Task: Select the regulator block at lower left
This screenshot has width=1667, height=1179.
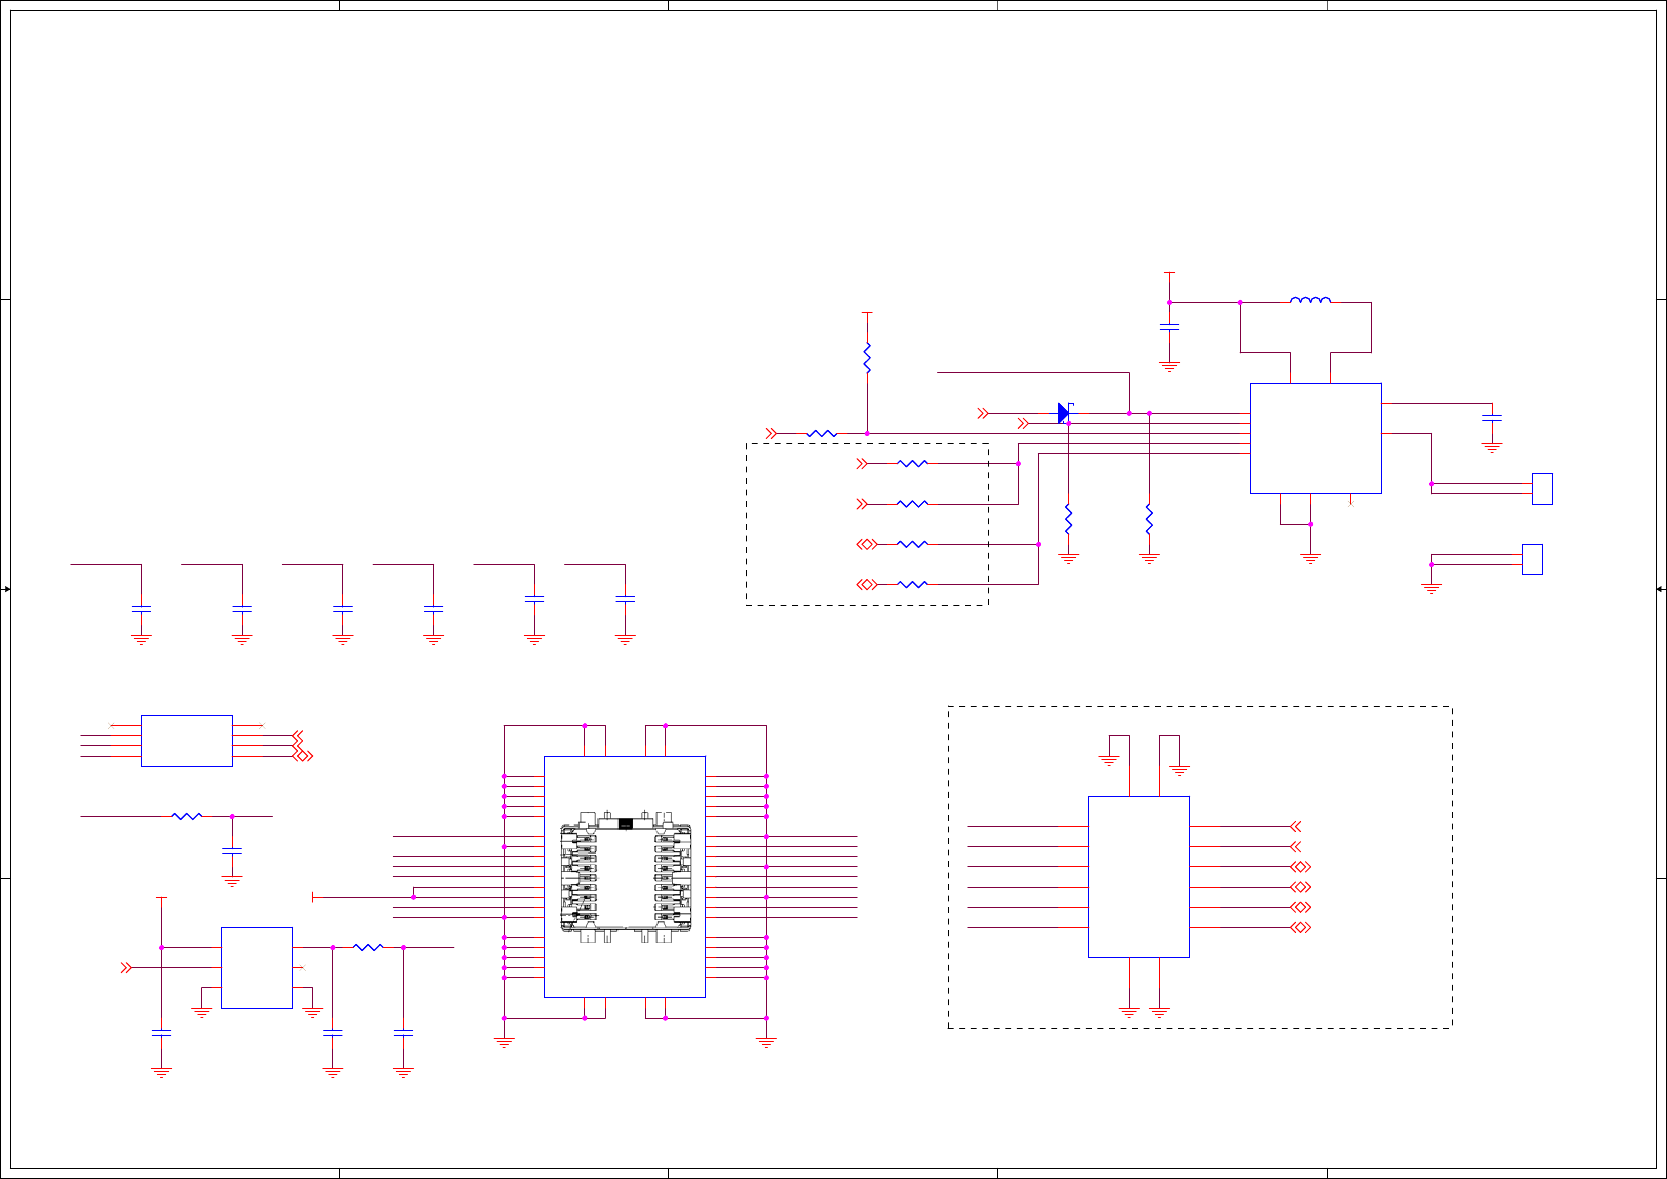Action: [x=257, y=967]
